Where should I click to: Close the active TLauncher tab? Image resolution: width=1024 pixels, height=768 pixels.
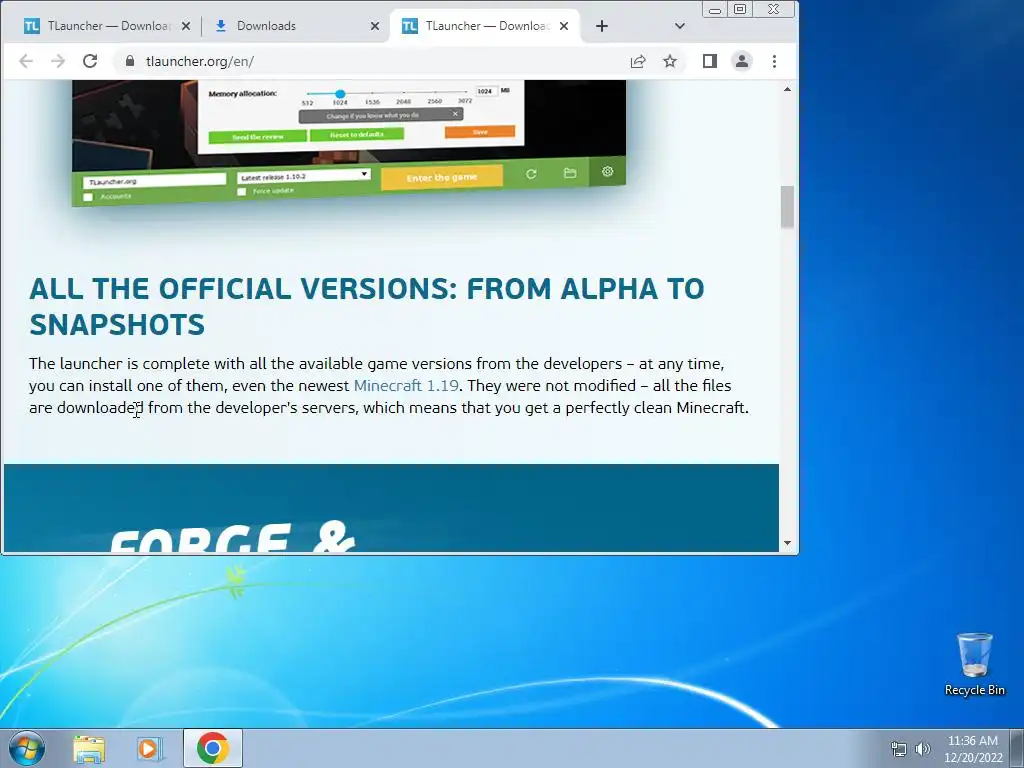point(564,26)
